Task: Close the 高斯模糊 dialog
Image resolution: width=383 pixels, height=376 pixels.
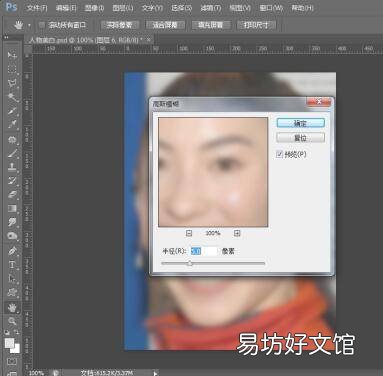Action: [x=319, y=102]
